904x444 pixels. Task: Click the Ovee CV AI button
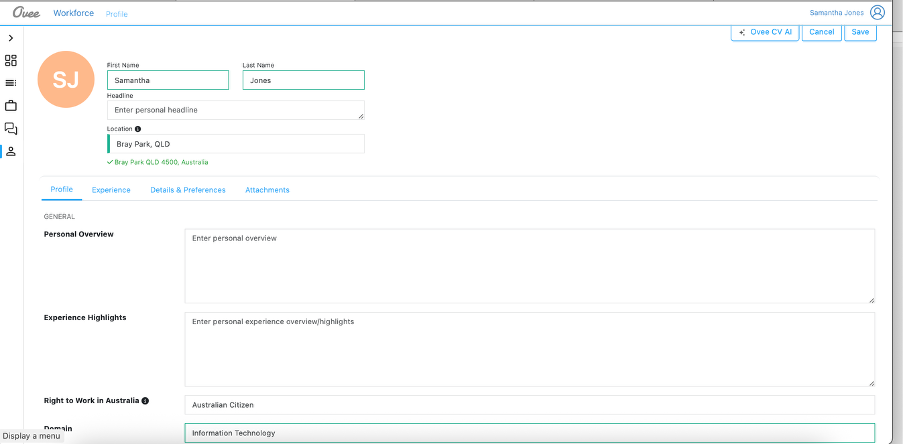(x=765, y=32)
